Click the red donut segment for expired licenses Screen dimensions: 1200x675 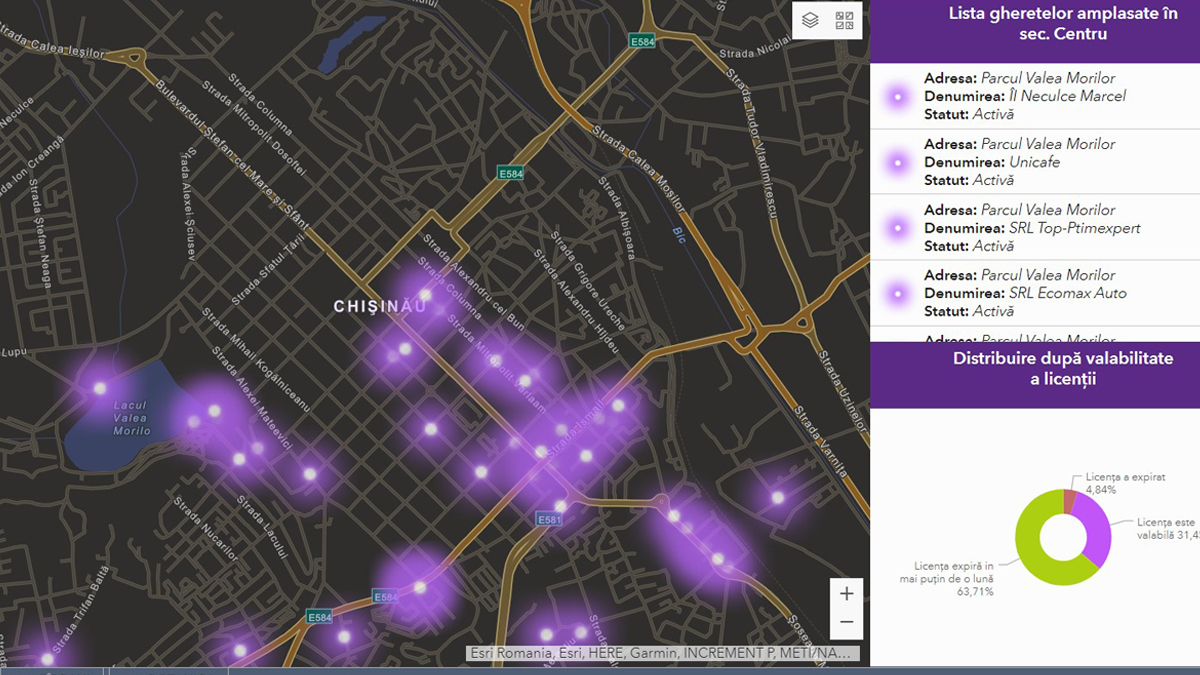tap(1069, 498)
